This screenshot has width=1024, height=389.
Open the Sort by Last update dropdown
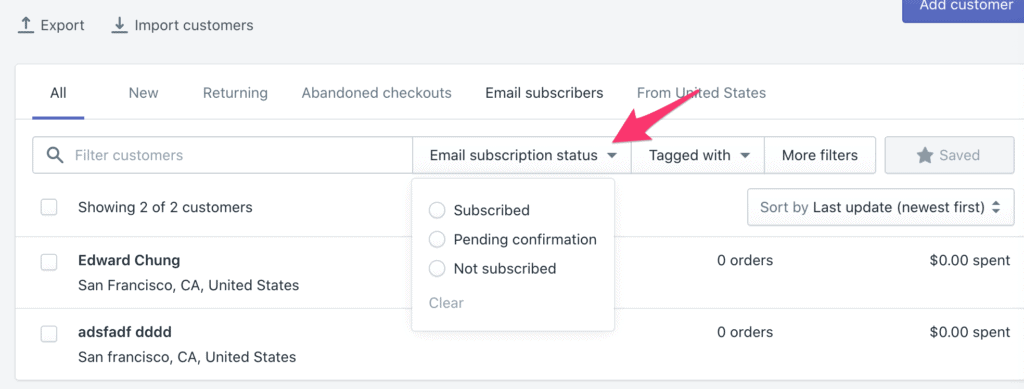point(880,208)
